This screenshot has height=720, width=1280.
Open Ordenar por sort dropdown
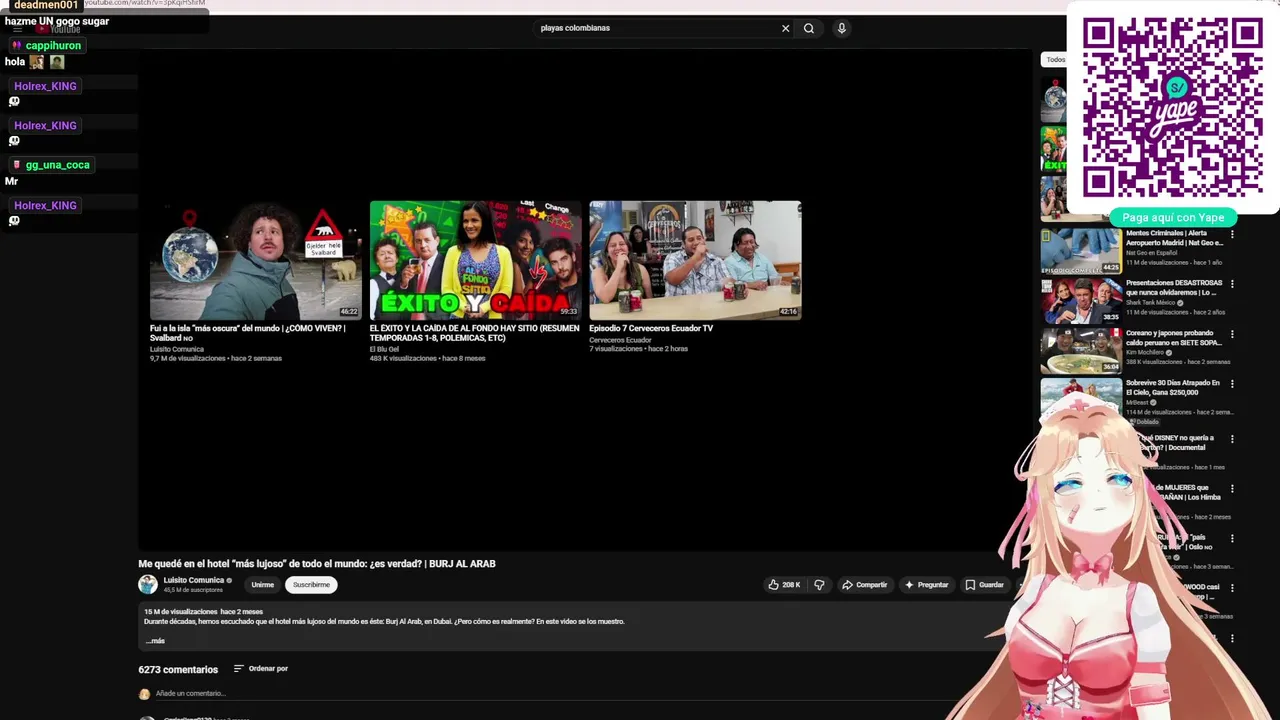[x=261, y=669]
